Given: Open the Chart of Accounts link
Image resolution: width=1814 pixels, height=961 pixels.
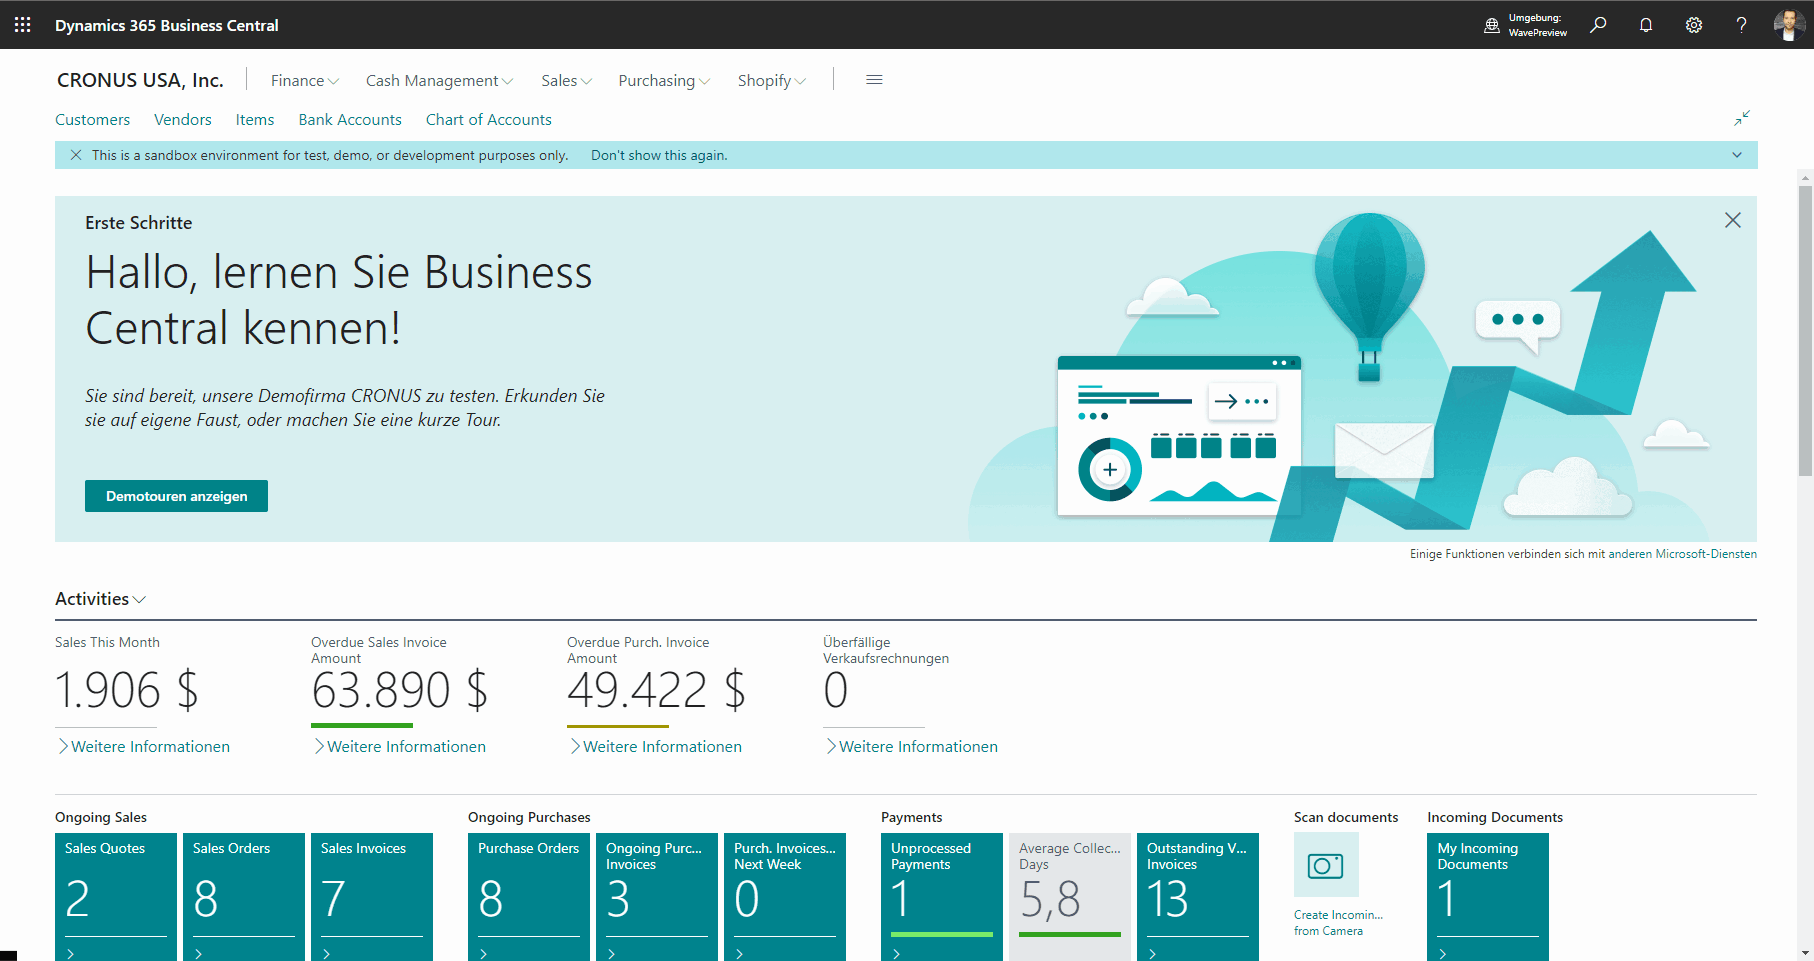Looking at the screenshot, I should (x=489, y=119).
